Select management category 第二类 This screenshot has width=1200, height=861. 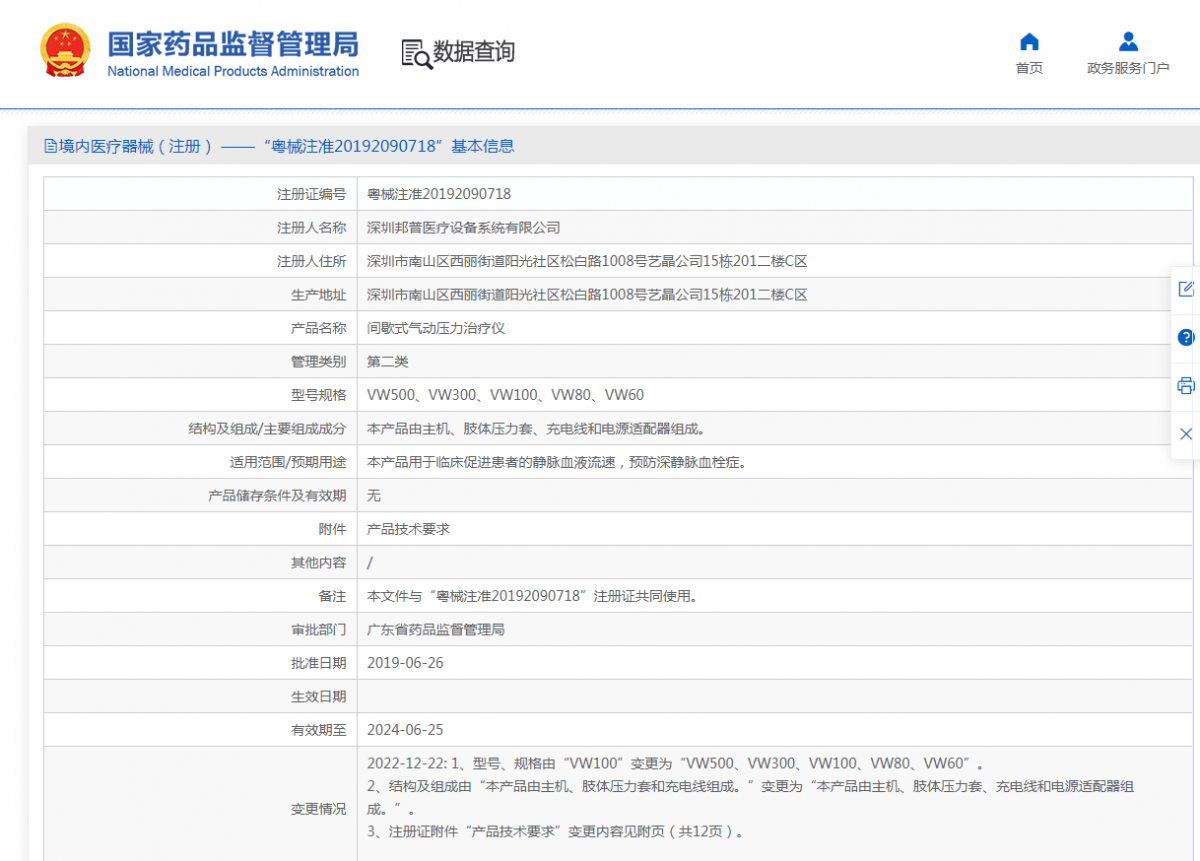388,361
